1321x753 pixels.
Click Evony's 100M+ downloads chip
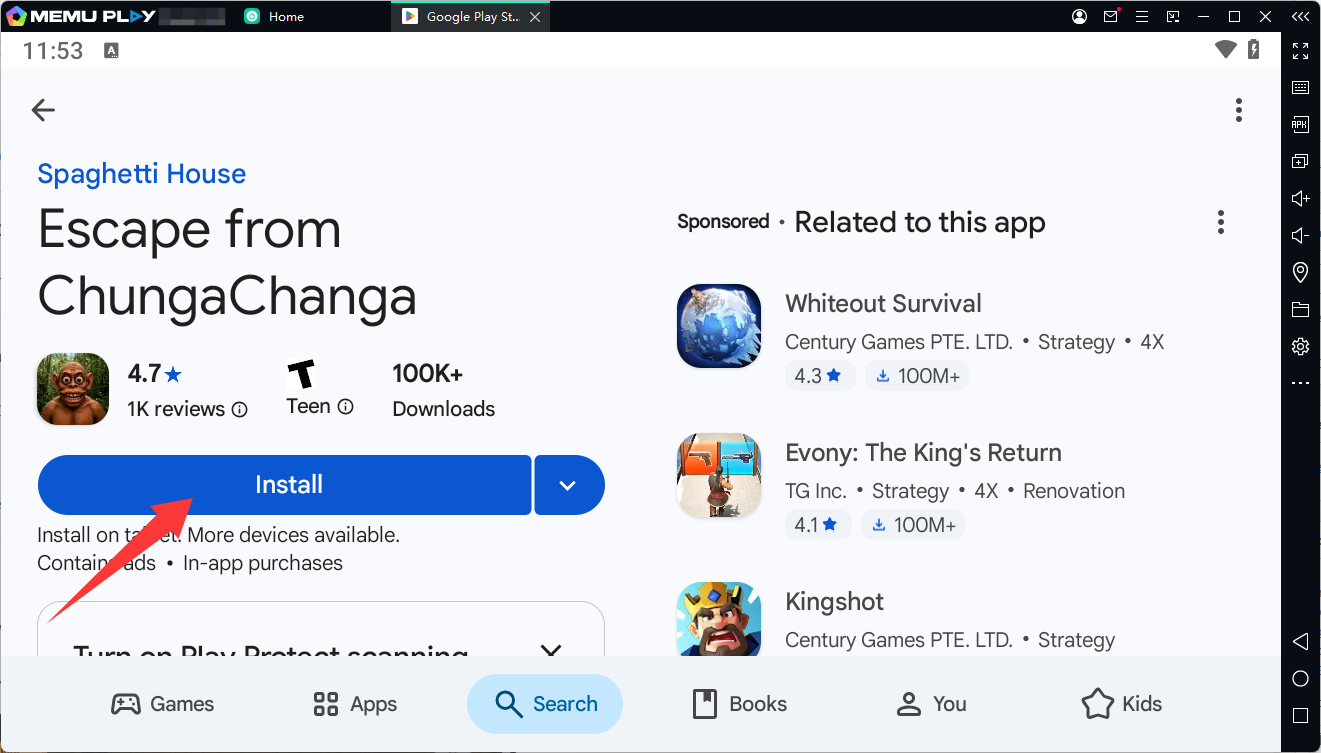click(x=915, y=525)
